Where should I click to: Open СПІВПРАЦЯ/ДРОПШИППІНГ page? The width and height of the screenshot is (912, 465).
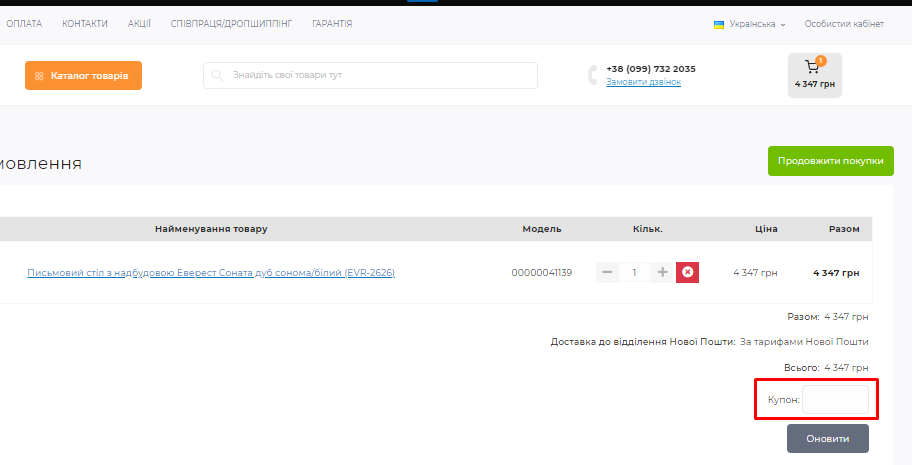pyautogui.click(x=231, y=23)
